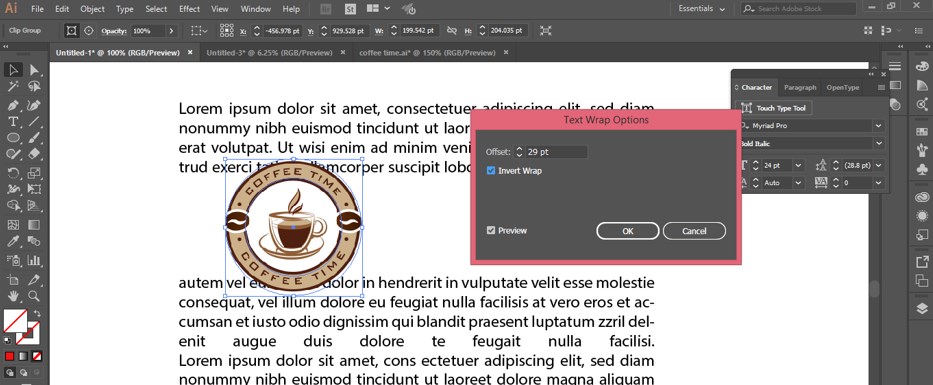Open the Window menu
This screenshot has height=385, width=933.
coord(256,9)
